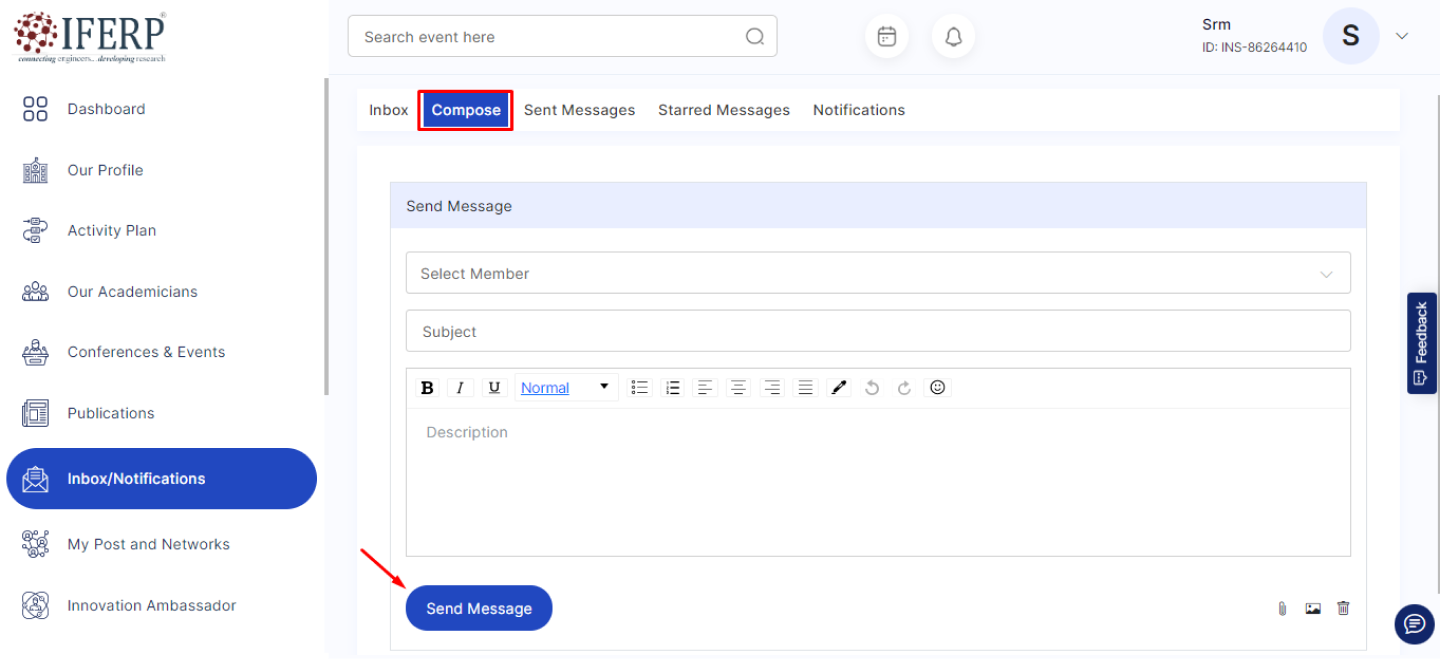Screen dimensions: 1440x659
Task: Insert an emoji with smiley icon
Action: (937, 388)
